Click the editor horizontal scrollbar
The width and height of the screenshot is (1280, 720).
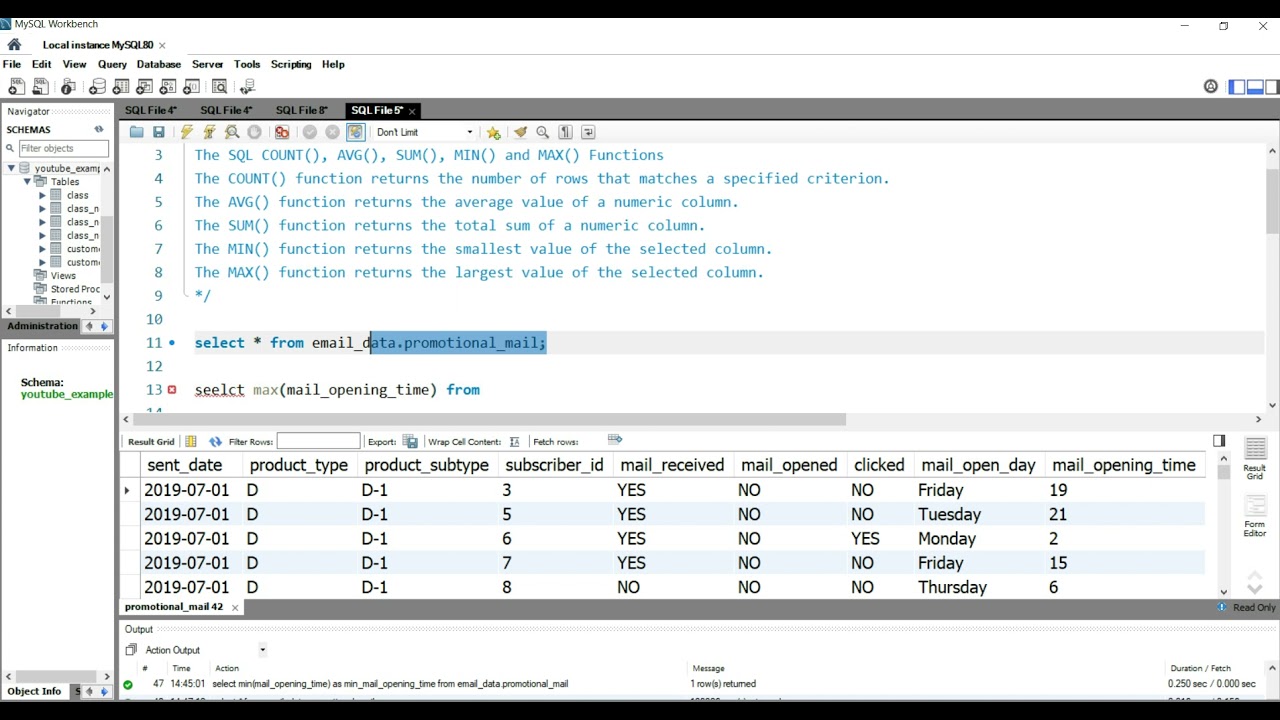click(490, 419)
